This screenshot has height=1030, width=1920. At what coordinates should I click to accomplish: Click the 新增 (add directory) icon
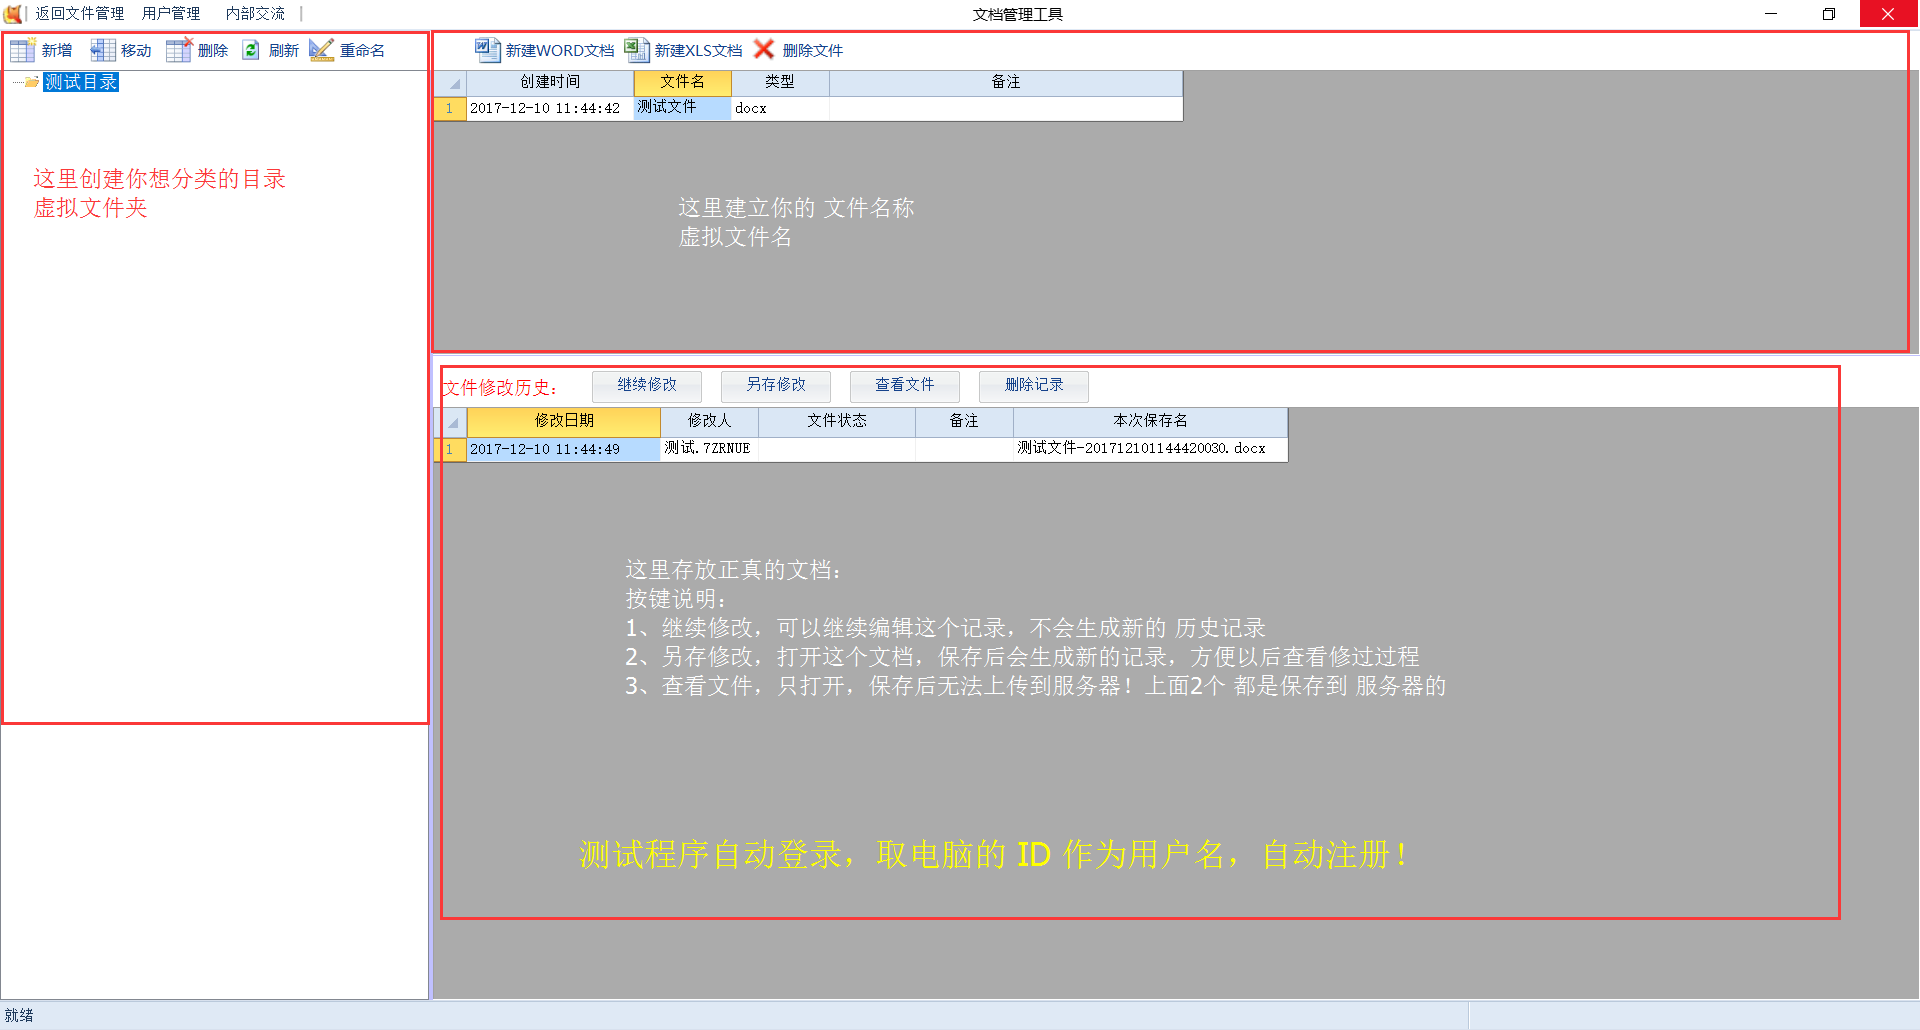[23, 51]
